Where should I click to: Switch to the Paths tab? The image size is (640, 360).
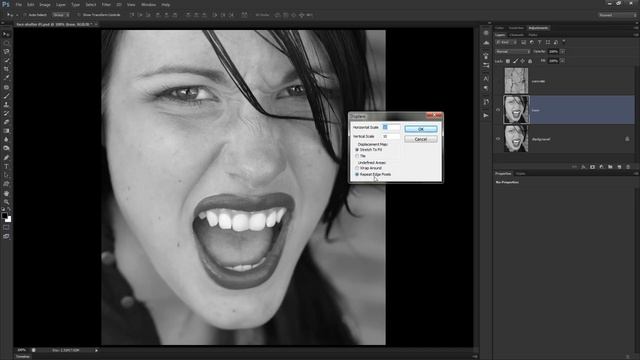point(533,35)
